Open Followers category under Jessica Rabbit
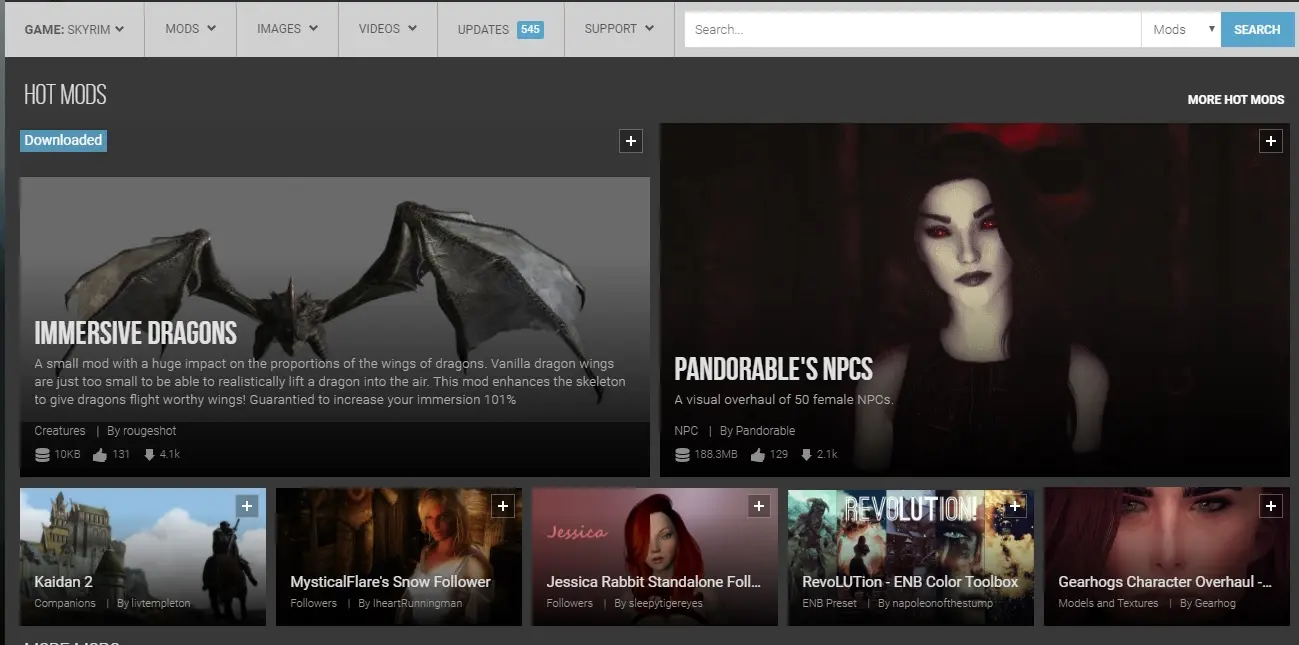 (x=569, y=604)
